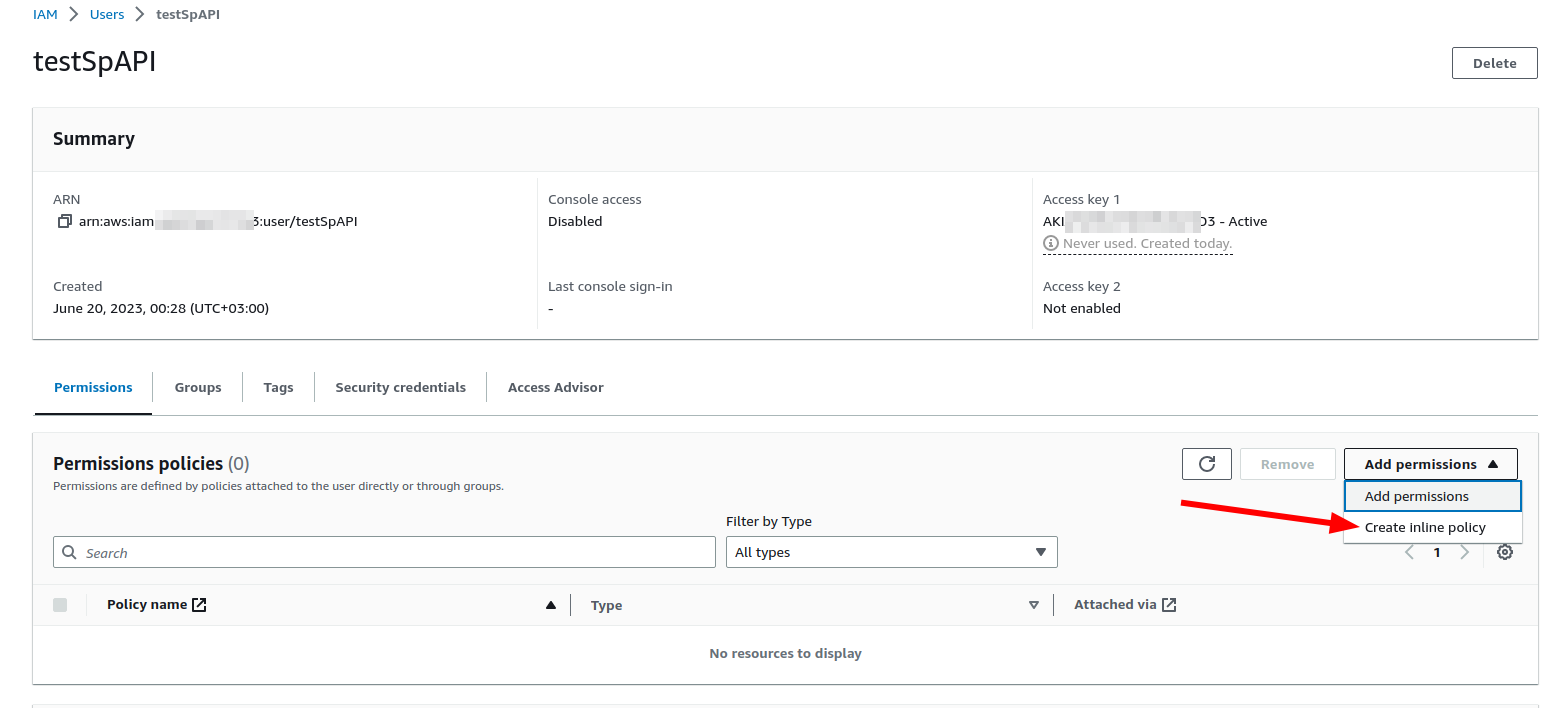Click the Attached via column header
The width and height of the screenshot is (1563, 708).
tap(1115, 605)
